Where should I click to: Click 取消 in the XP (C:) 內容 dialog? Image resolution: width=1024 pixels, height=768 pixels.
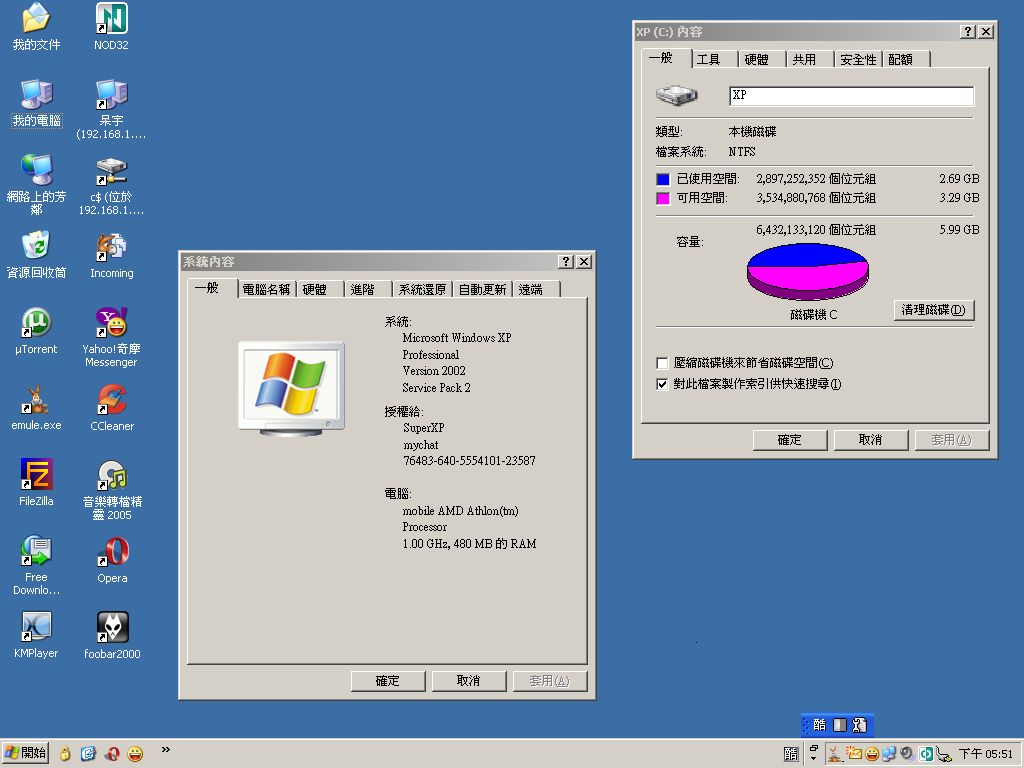(871, 440)
